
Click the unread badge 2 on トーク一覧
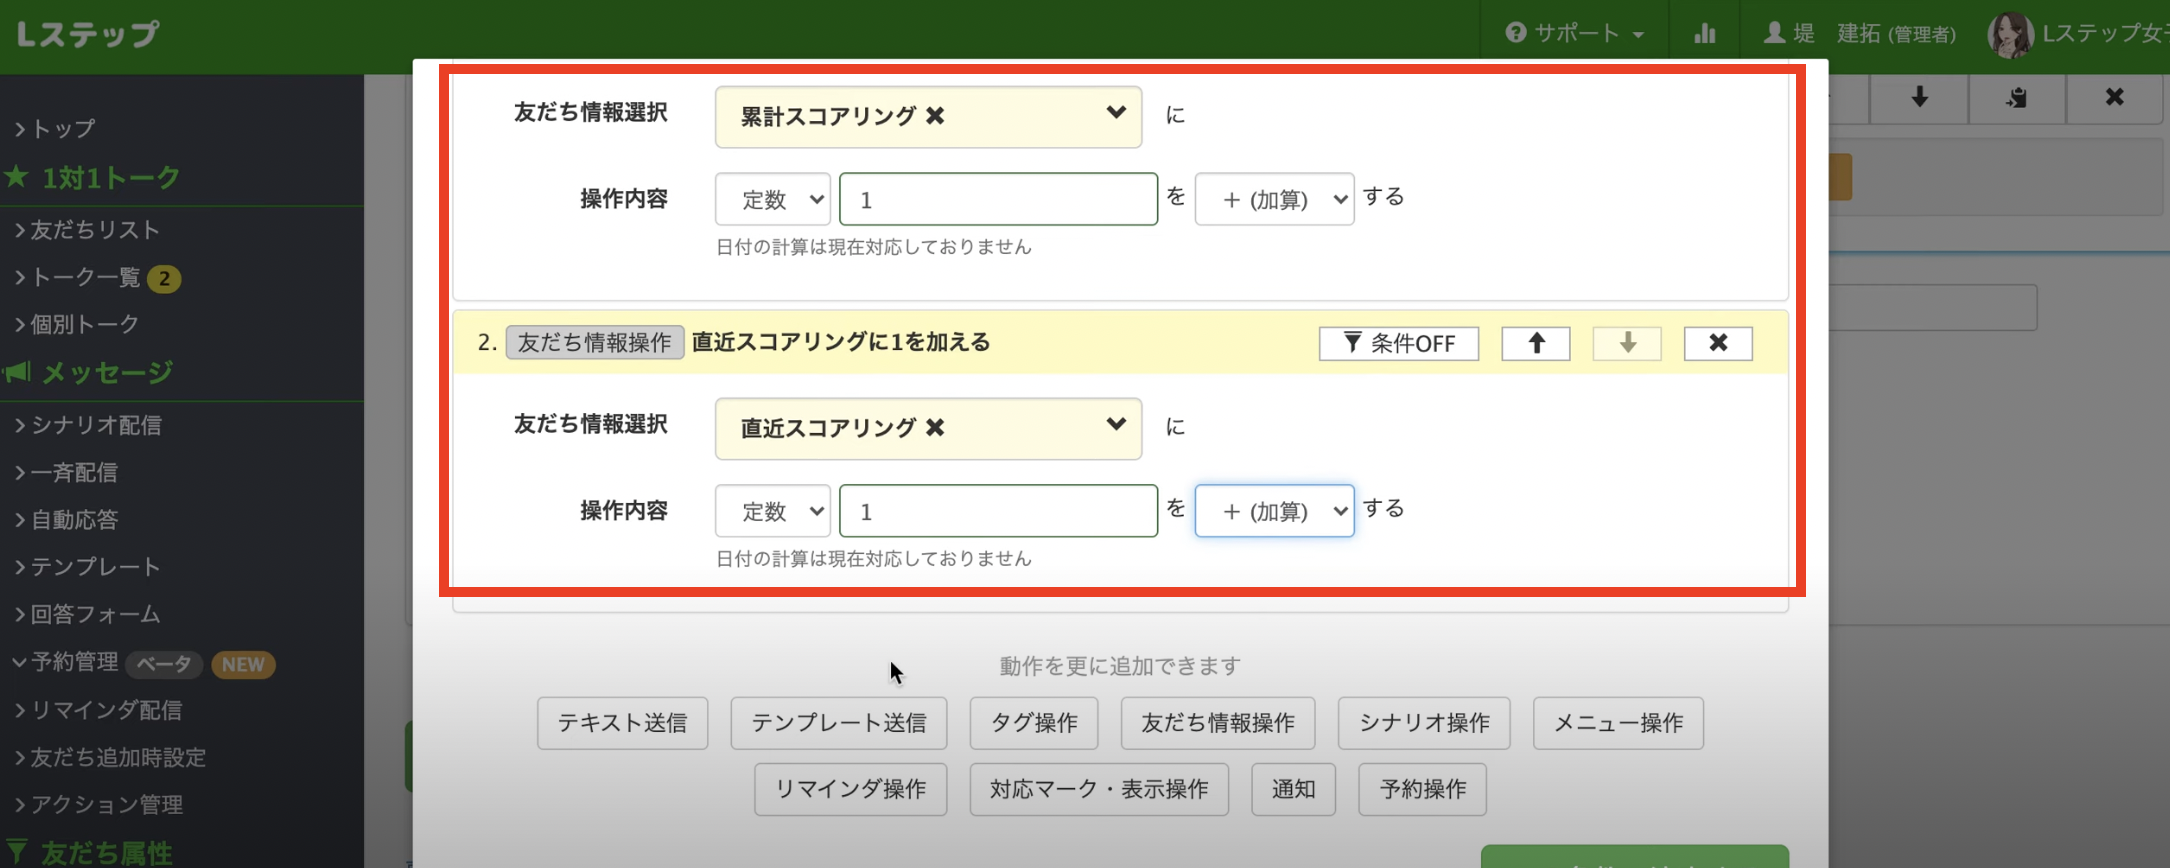[164, 278]
